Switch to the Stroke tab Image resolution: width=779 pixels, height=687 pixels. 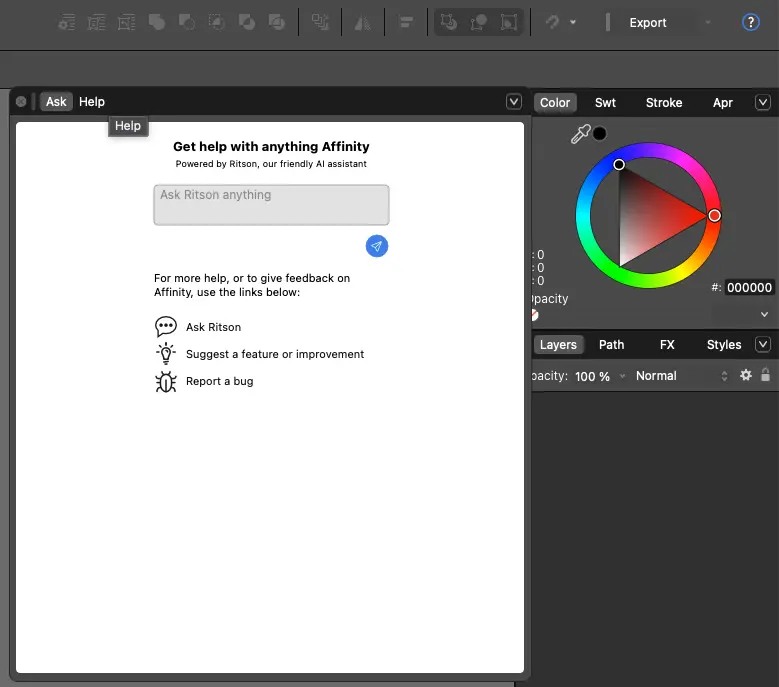click(x=664, y=103)
